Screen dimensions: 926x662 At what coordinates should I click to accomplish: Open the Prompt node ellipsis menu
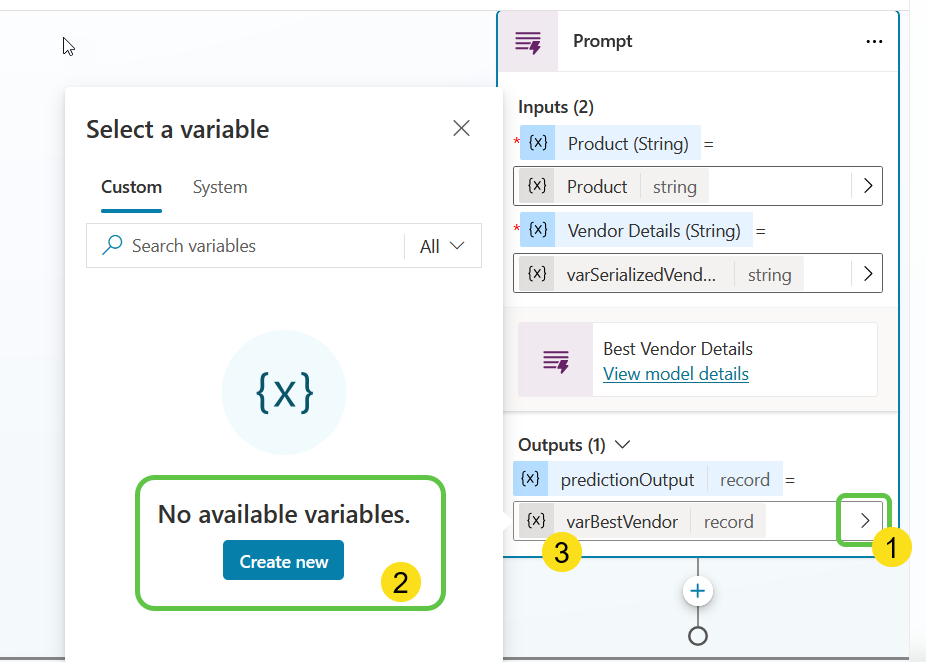tap(874, 41)
